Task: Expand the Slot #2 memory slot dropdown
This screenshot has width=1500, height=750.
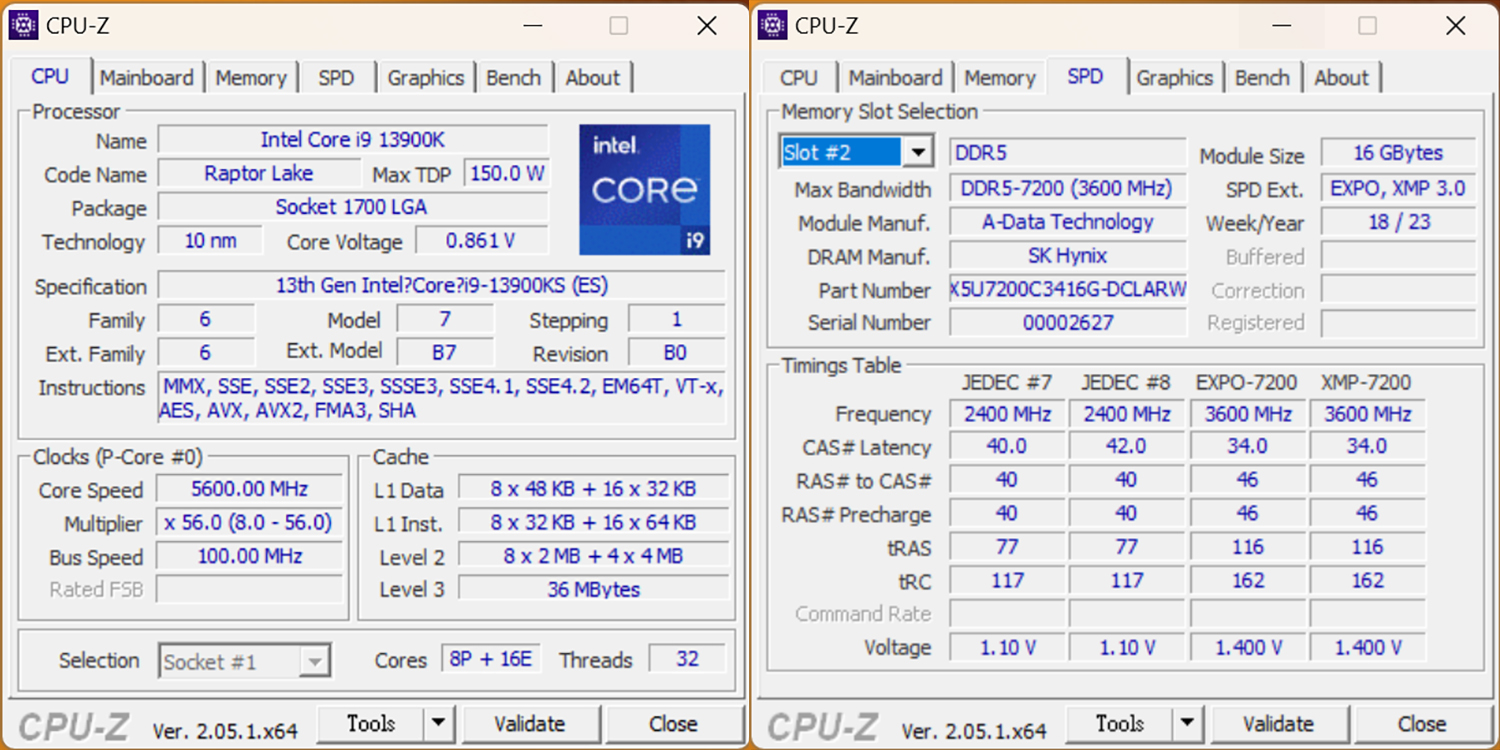Action: pos(917,152)
